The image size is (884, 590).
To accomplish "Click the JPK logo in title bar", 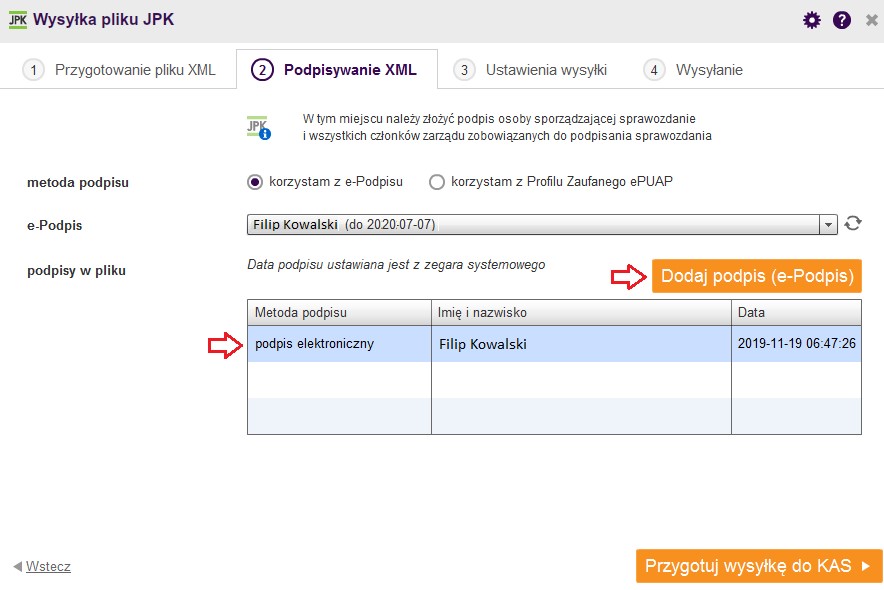I will coord(17,20).
